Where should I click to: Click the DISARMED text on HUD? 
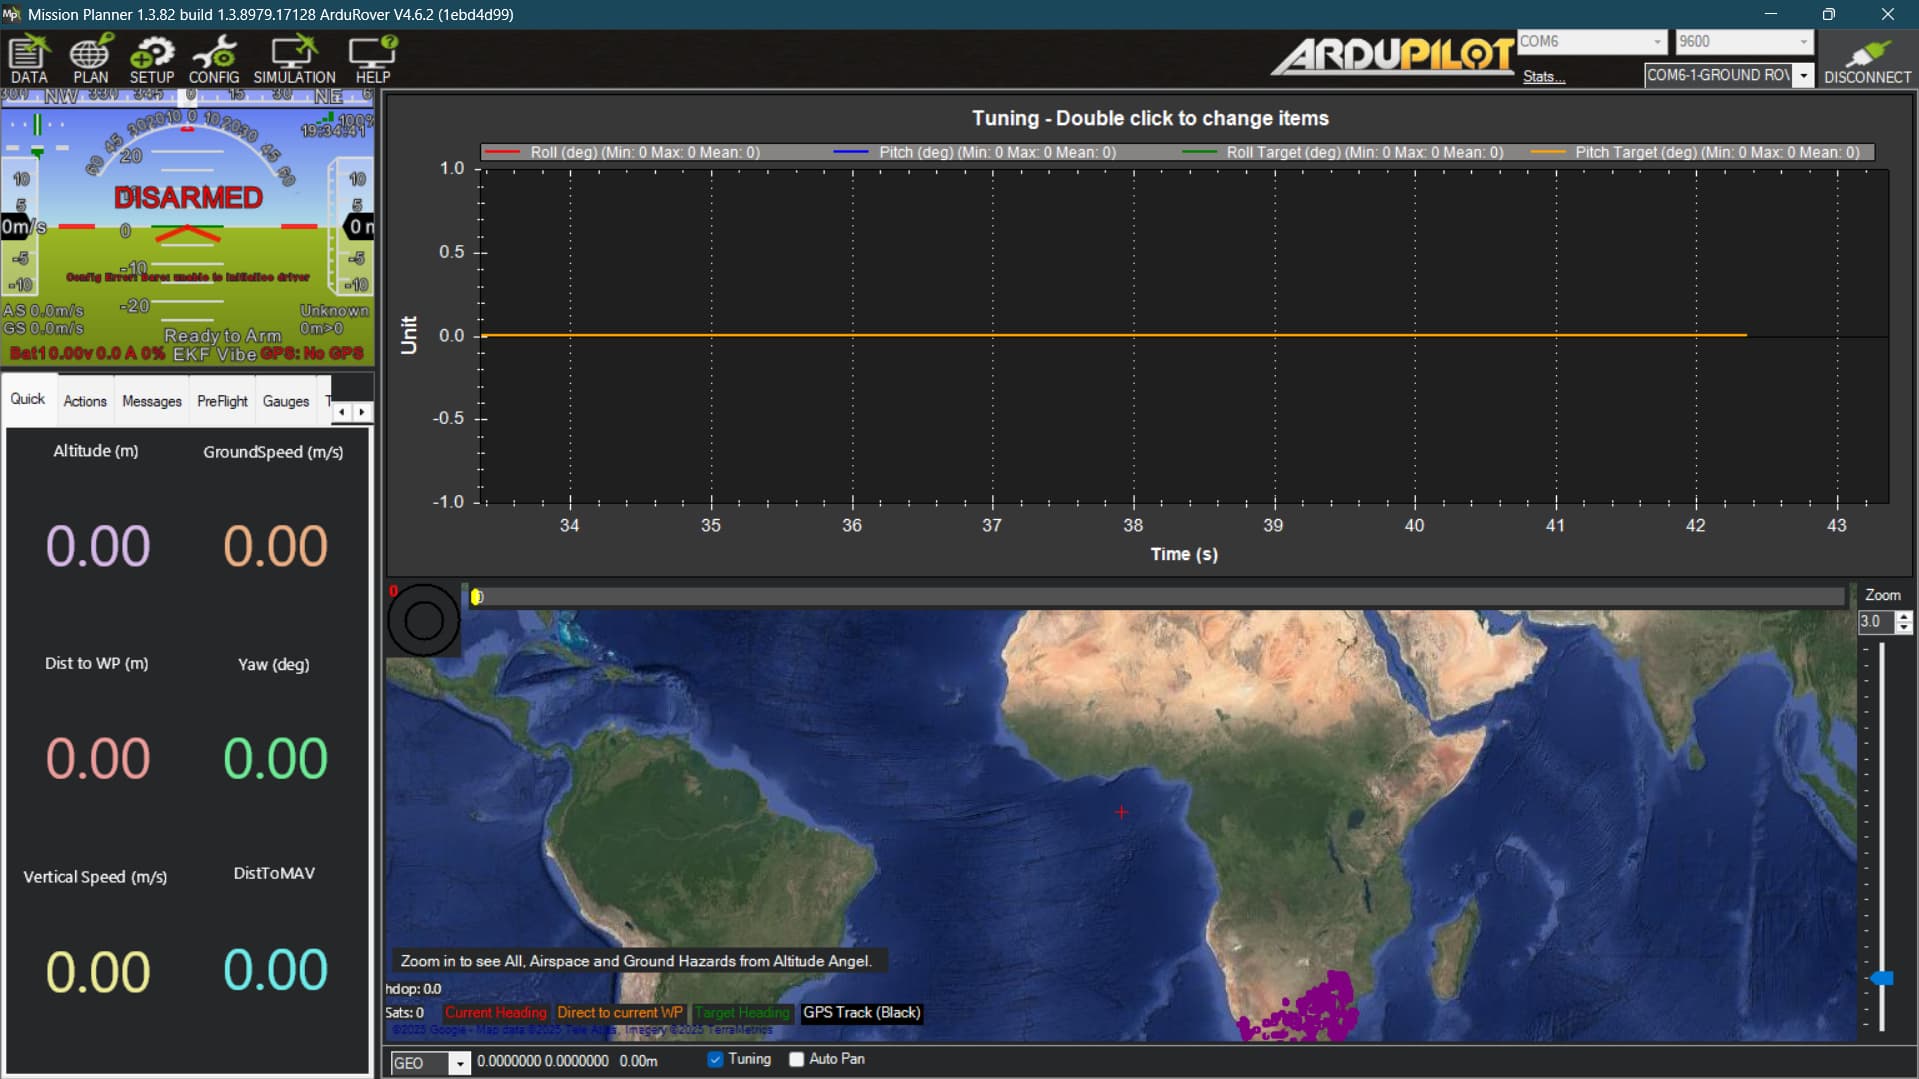188,198
